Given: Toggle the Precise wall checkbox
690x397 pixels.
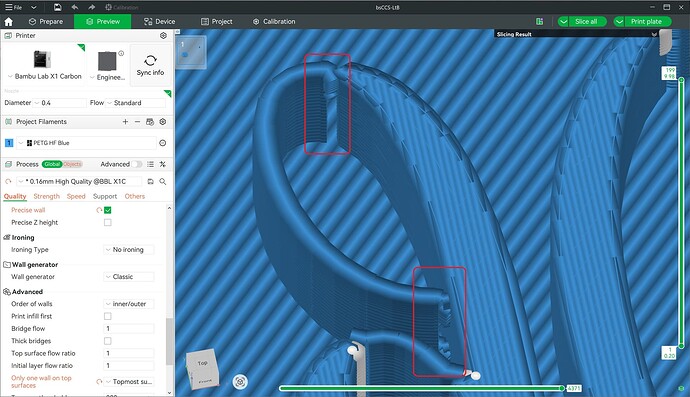Looking at the screenshot, I should click(x=108, y=210).
